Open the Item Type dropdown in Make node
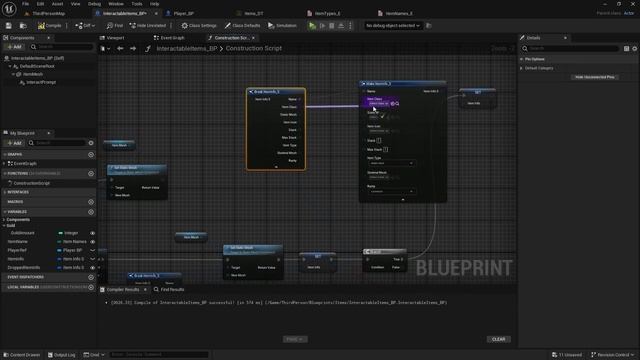The height and width of the screenshot is (360, 640). coord(391,163)
